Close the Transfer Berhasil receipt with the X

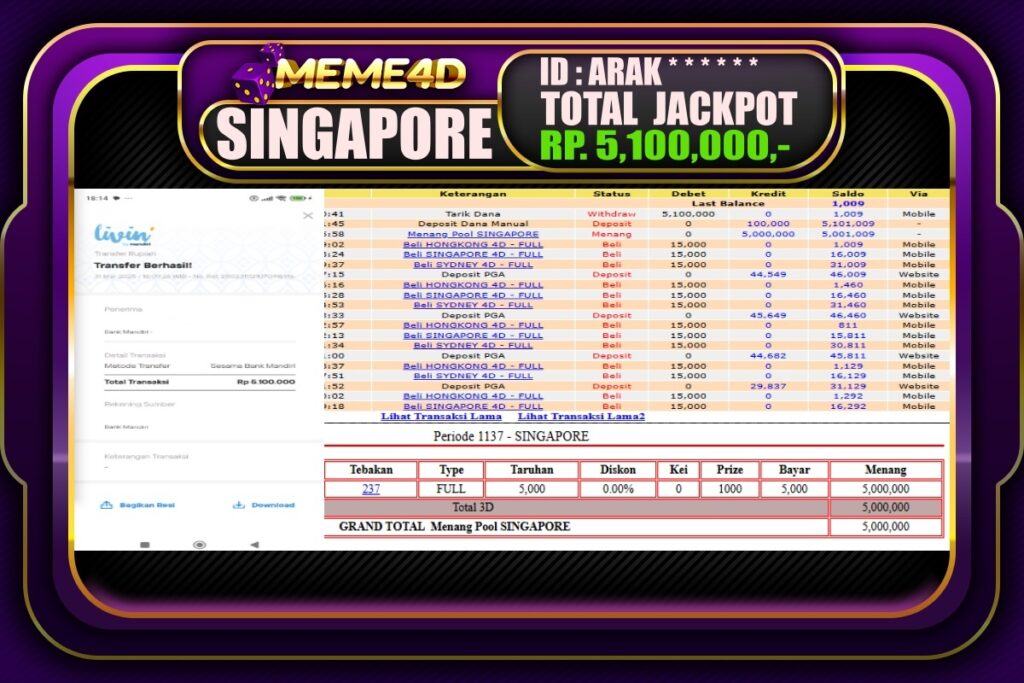pyautogui.click(x=308, y=215)
